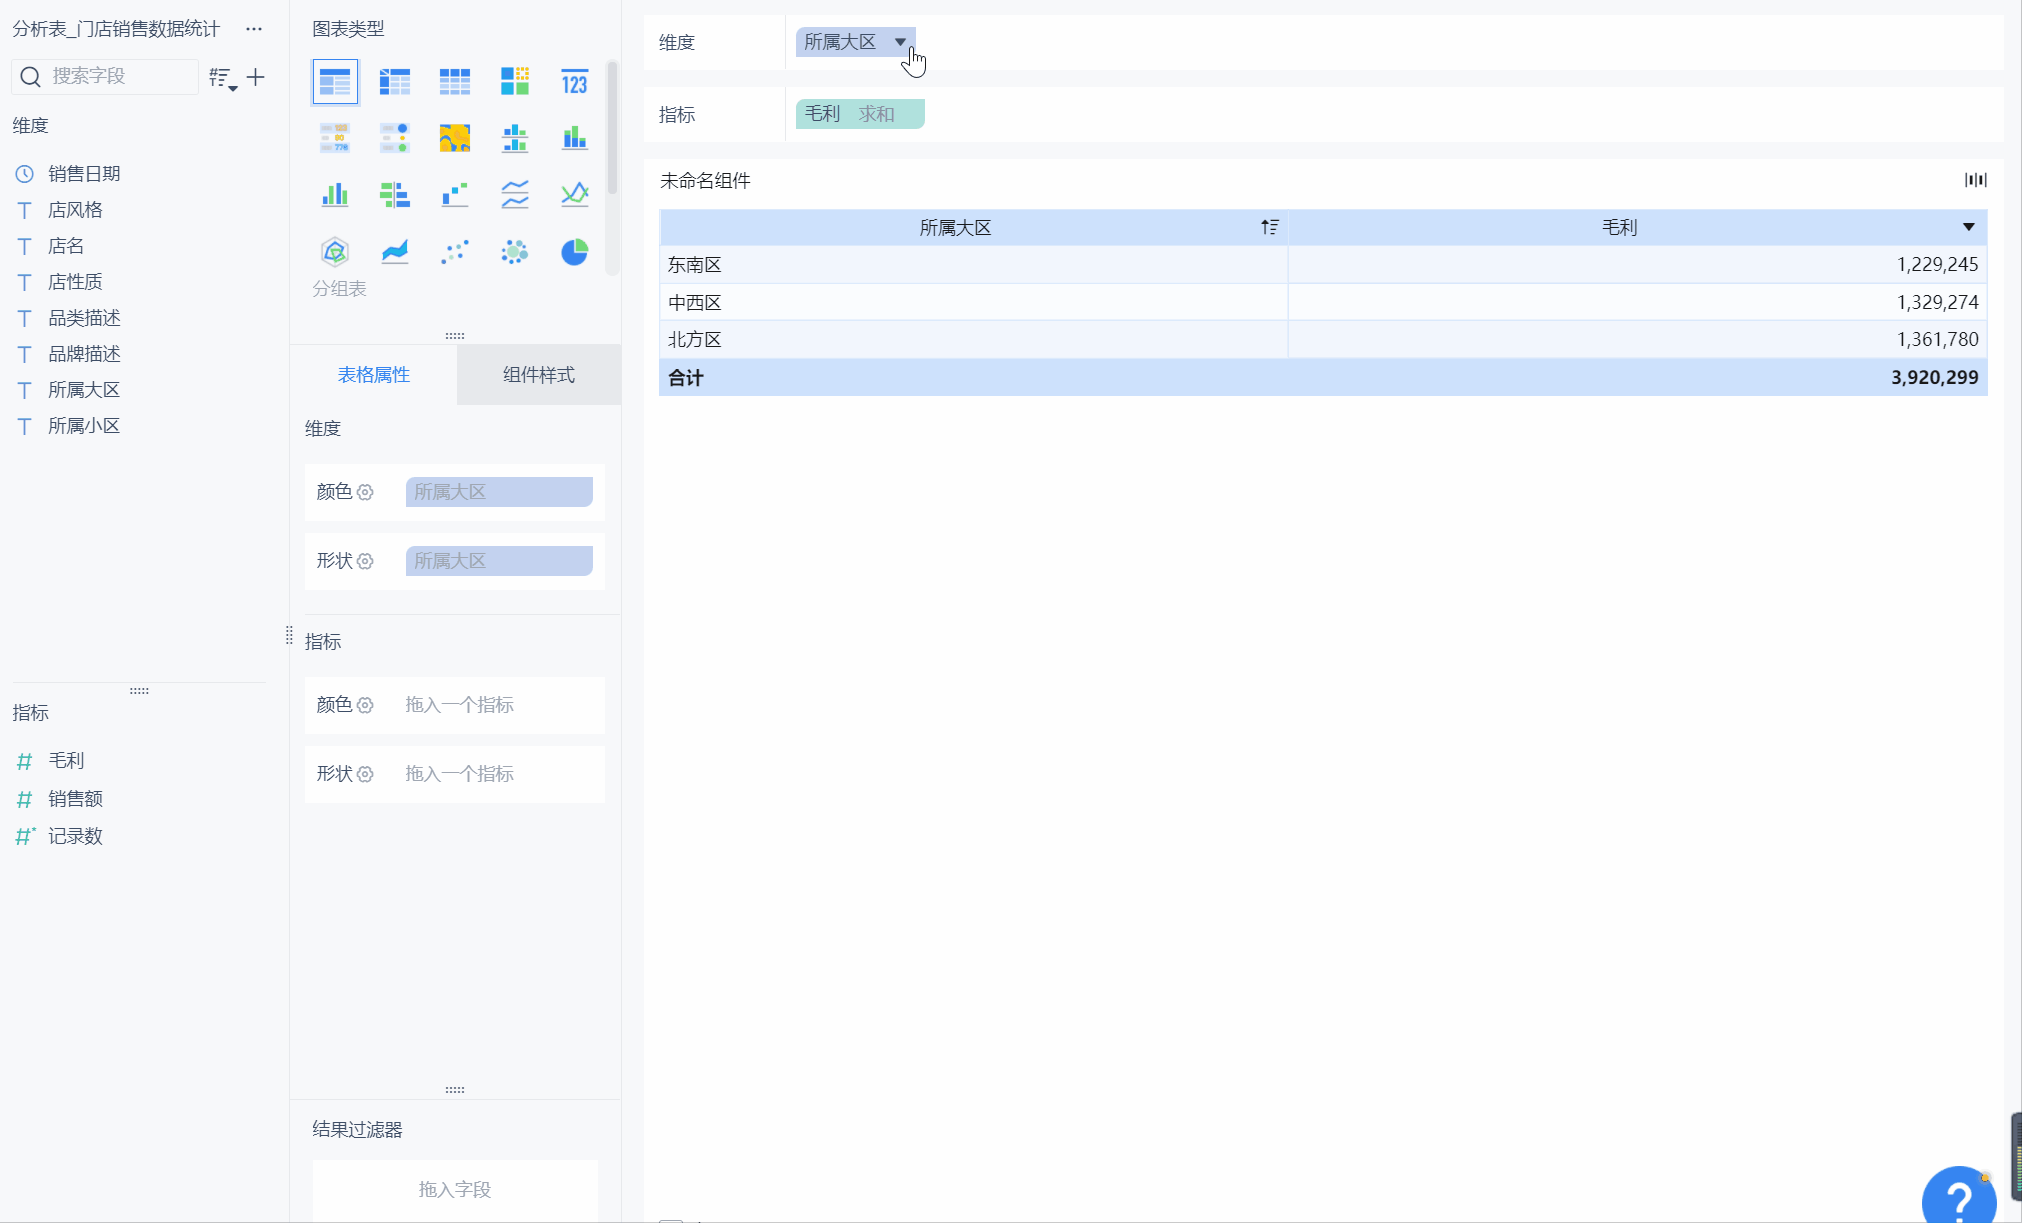Select the 店风格 dimension field
Viewport: 2022px width, 1223px height.
point(75,210)
